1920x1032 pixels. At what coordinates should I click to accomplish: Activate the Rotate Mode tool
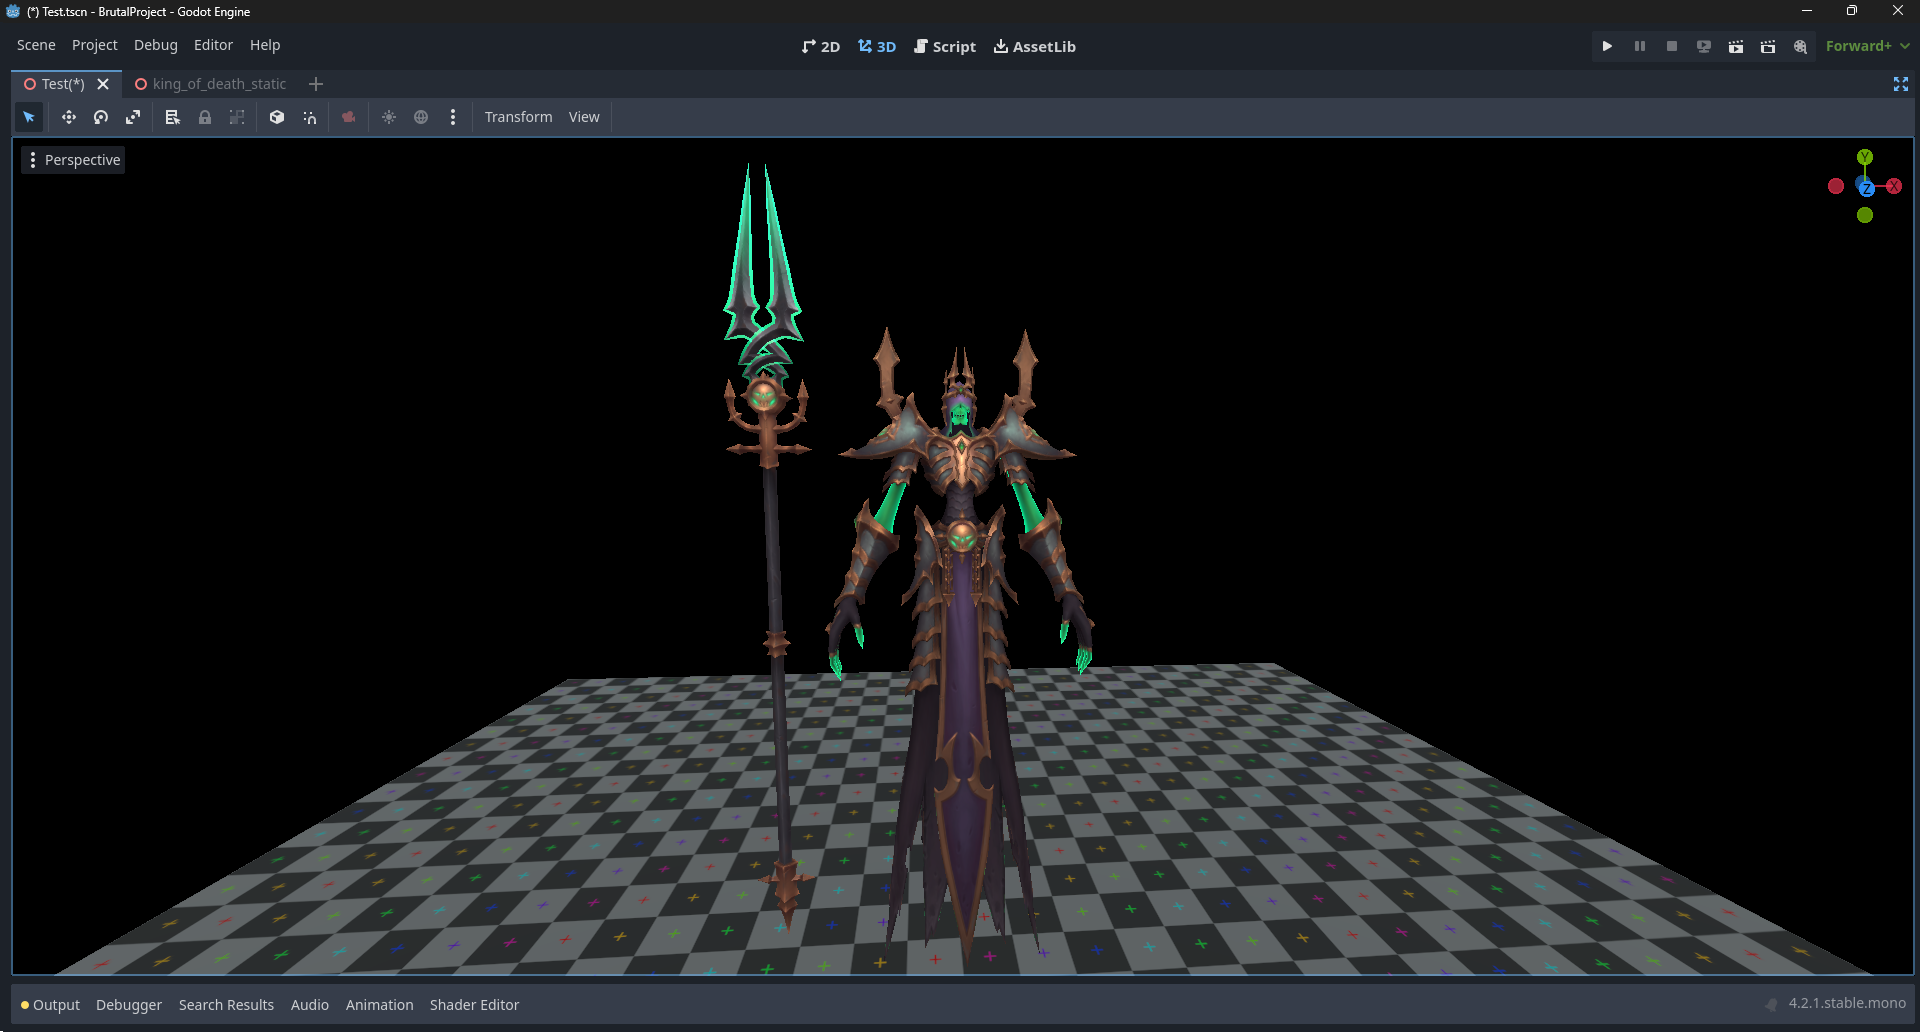101,117
